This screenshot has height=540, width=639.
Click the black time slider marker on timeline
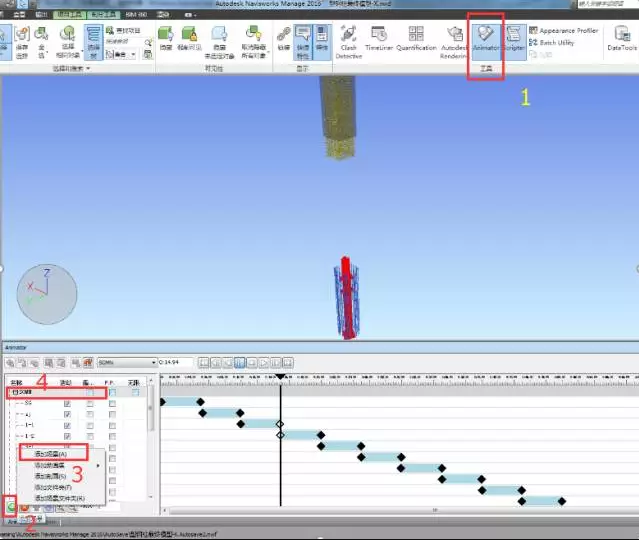pos(280,378)
